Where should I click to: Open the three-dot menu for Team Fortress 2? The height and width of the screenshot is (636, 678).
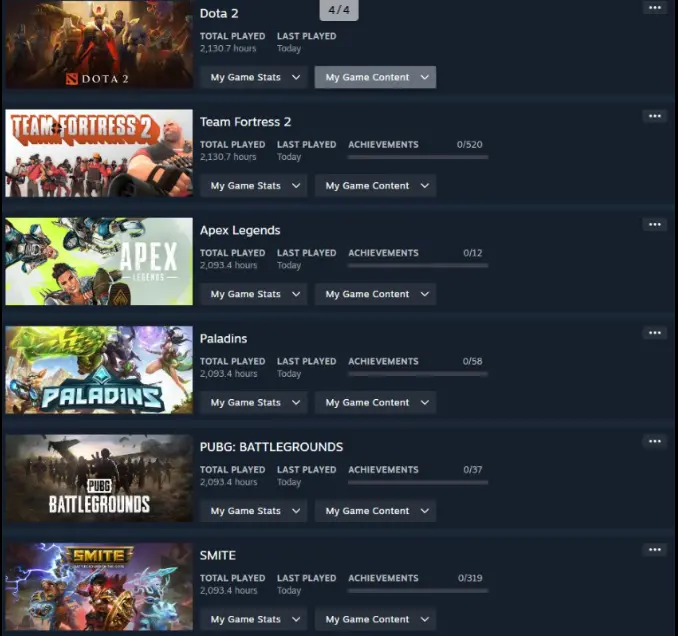point(655,116)
